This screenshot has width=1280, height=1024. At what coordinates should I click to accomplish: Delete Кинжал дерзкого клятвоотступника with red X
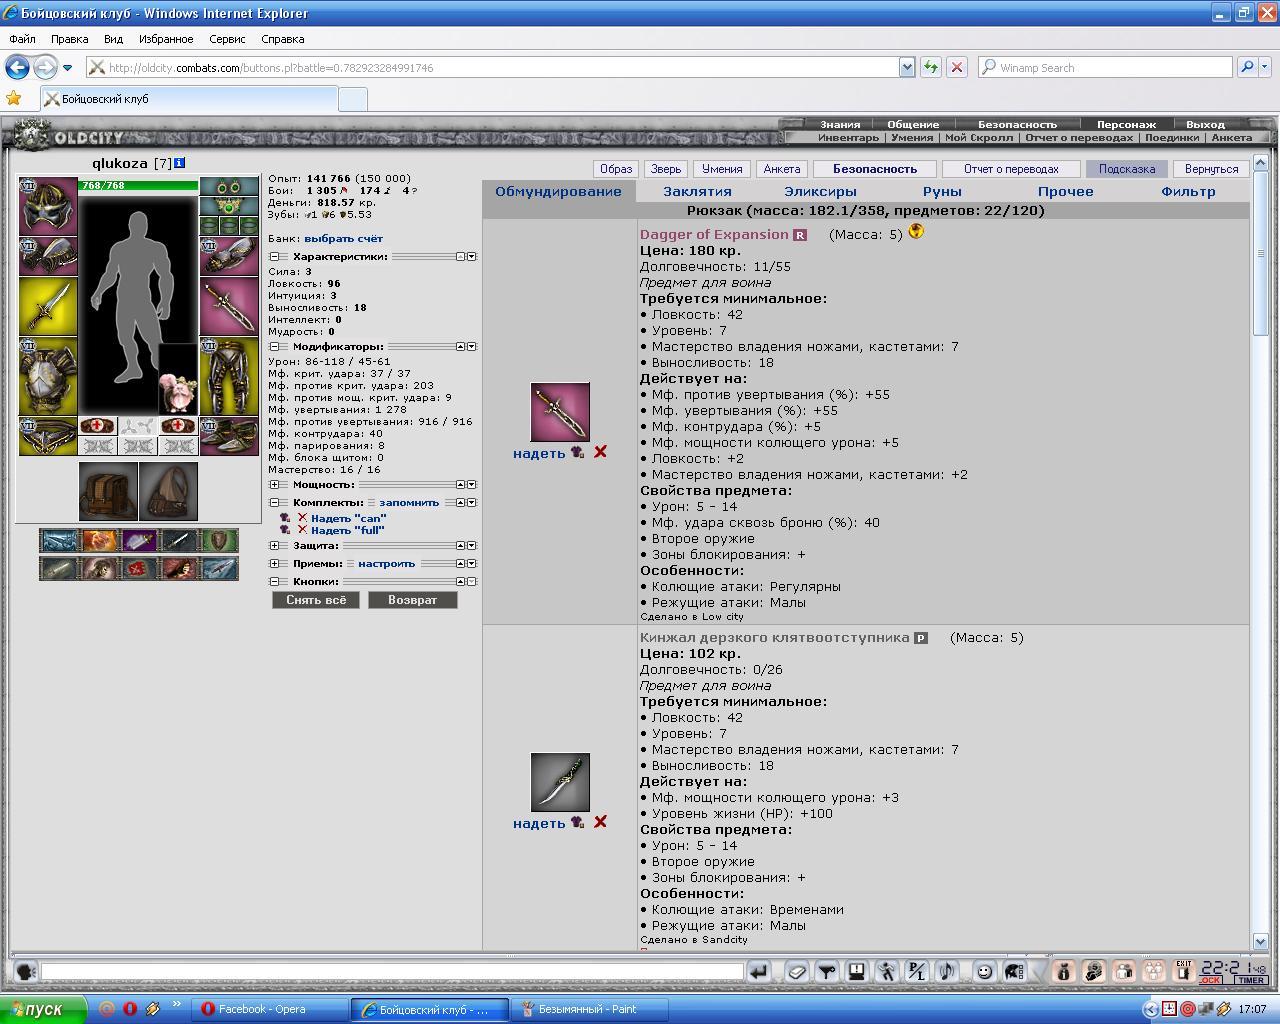(x=600, y=822)
